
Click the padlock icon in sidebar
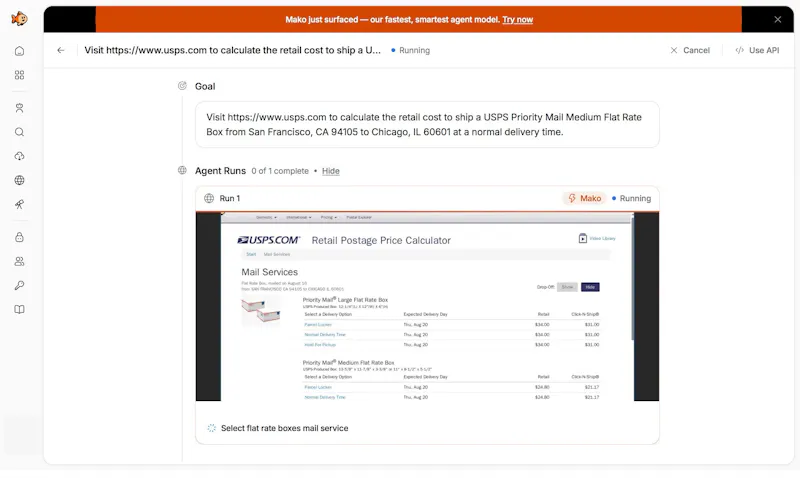tap(19, 237)
